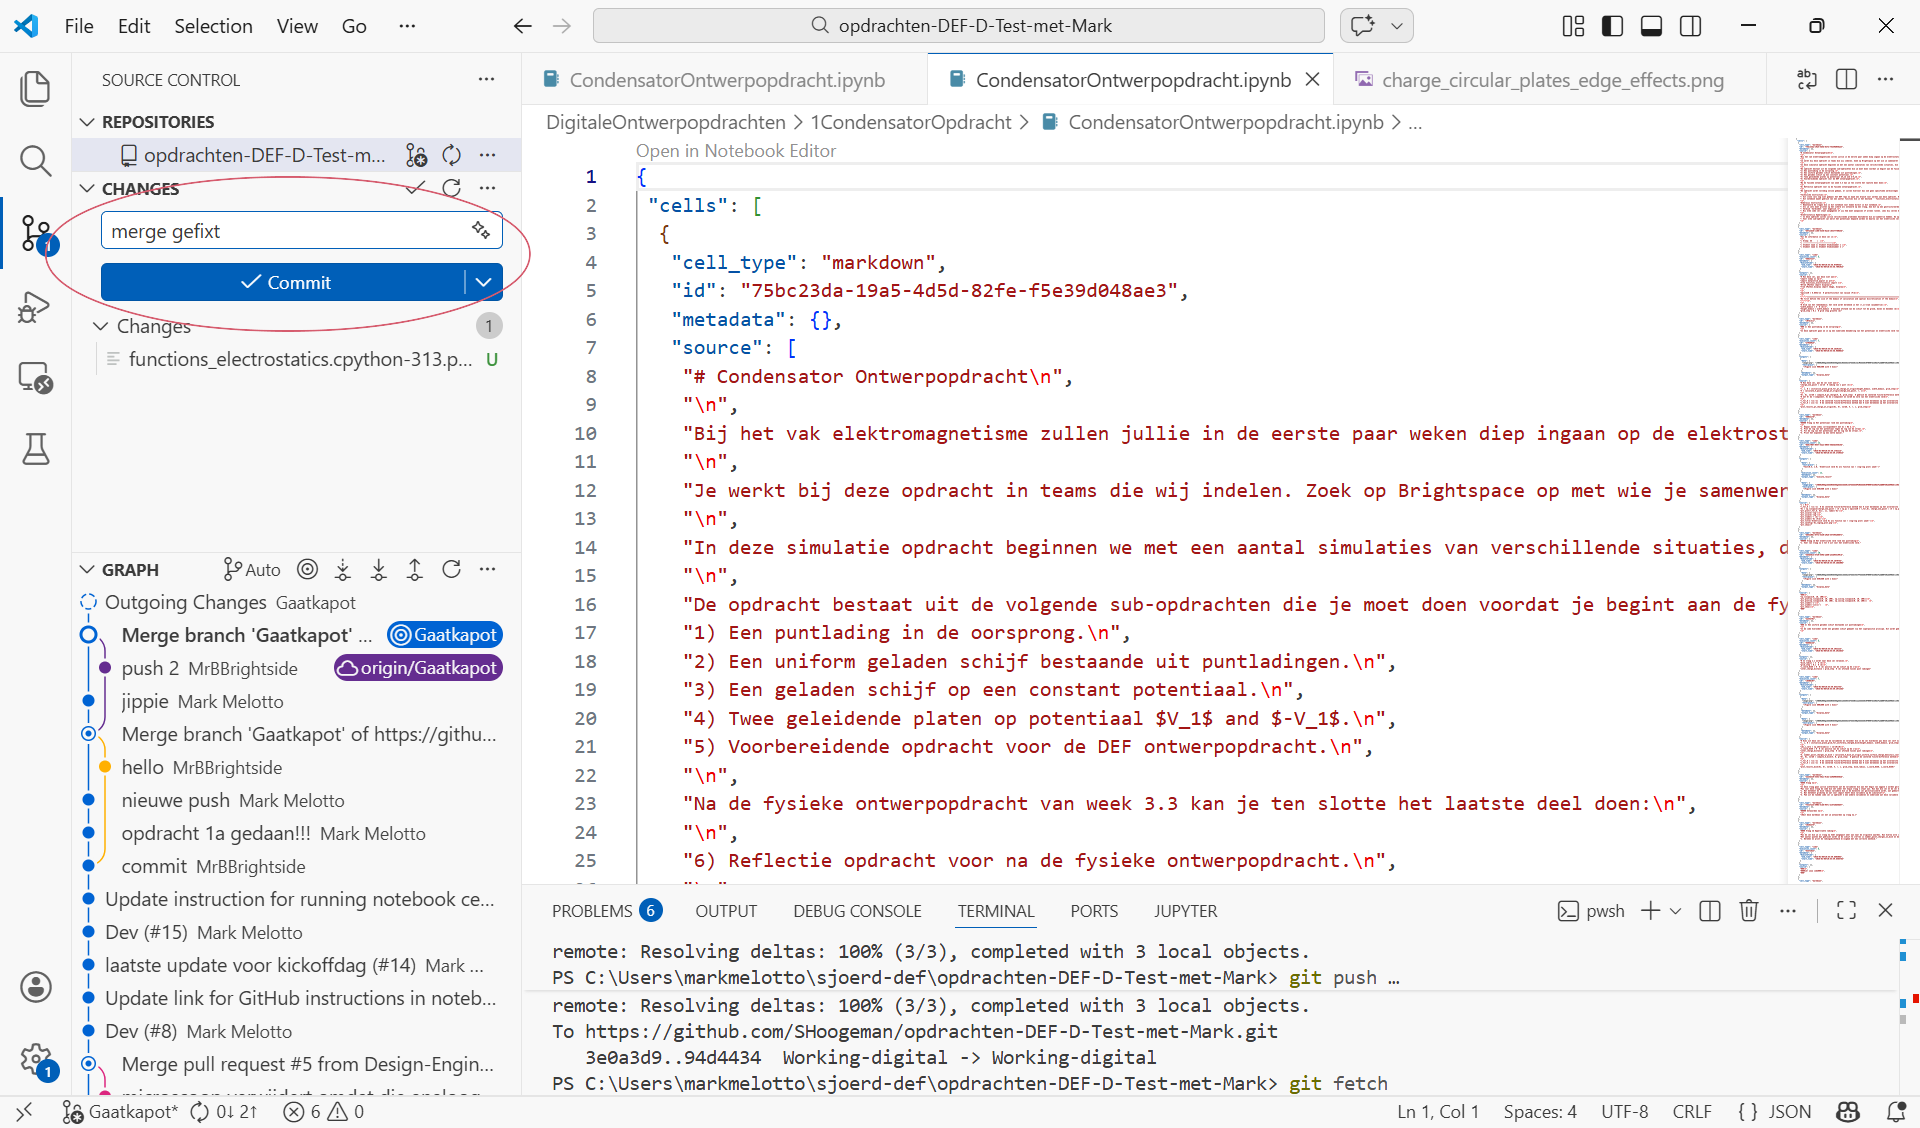Toggle the bottom panel layout button
The width and height of the screenshot is (1920, 1128).
click(1651, 26)
